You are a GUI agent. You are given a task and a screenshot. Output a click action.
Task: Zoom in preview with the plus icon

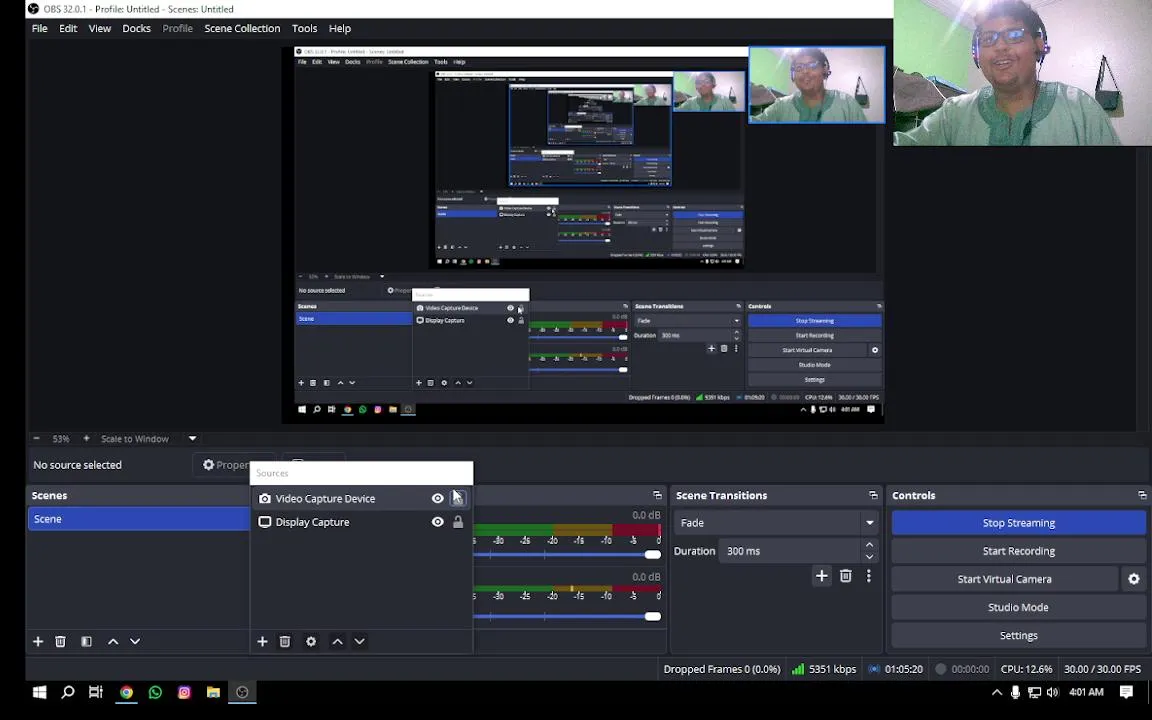click(86, 438)
